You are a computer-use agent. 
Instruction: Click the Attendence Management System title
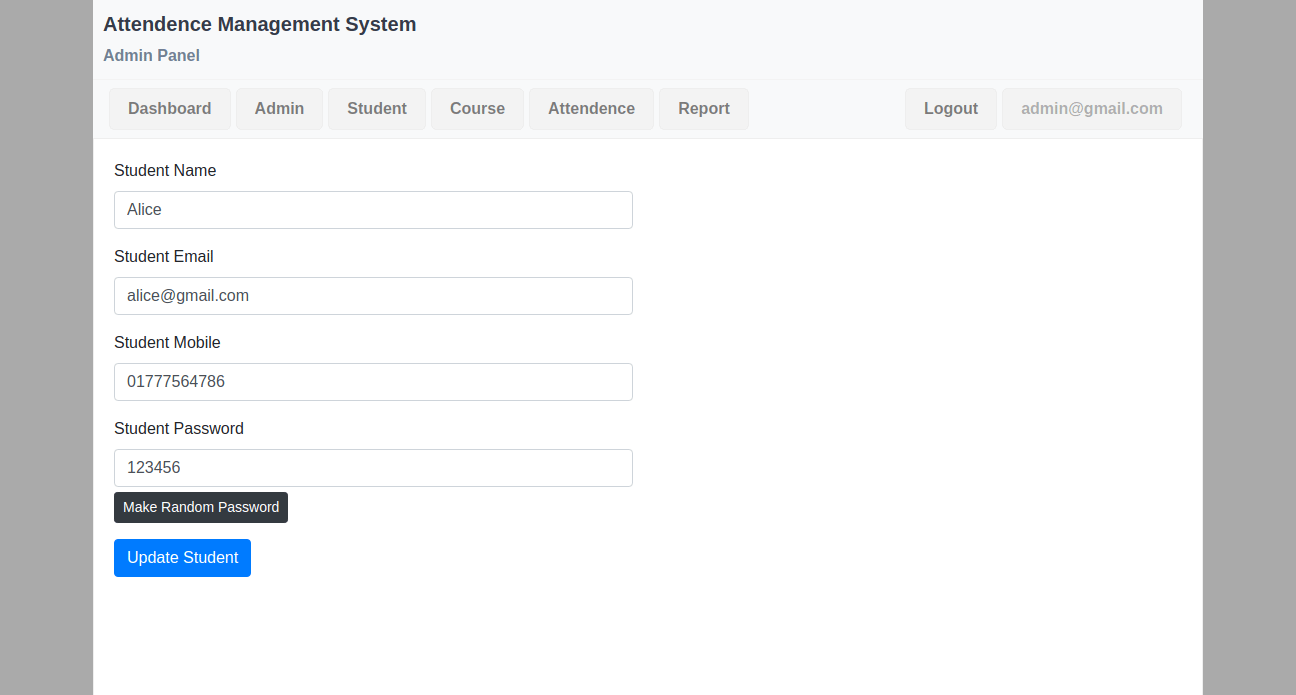[x=259, y=25]
